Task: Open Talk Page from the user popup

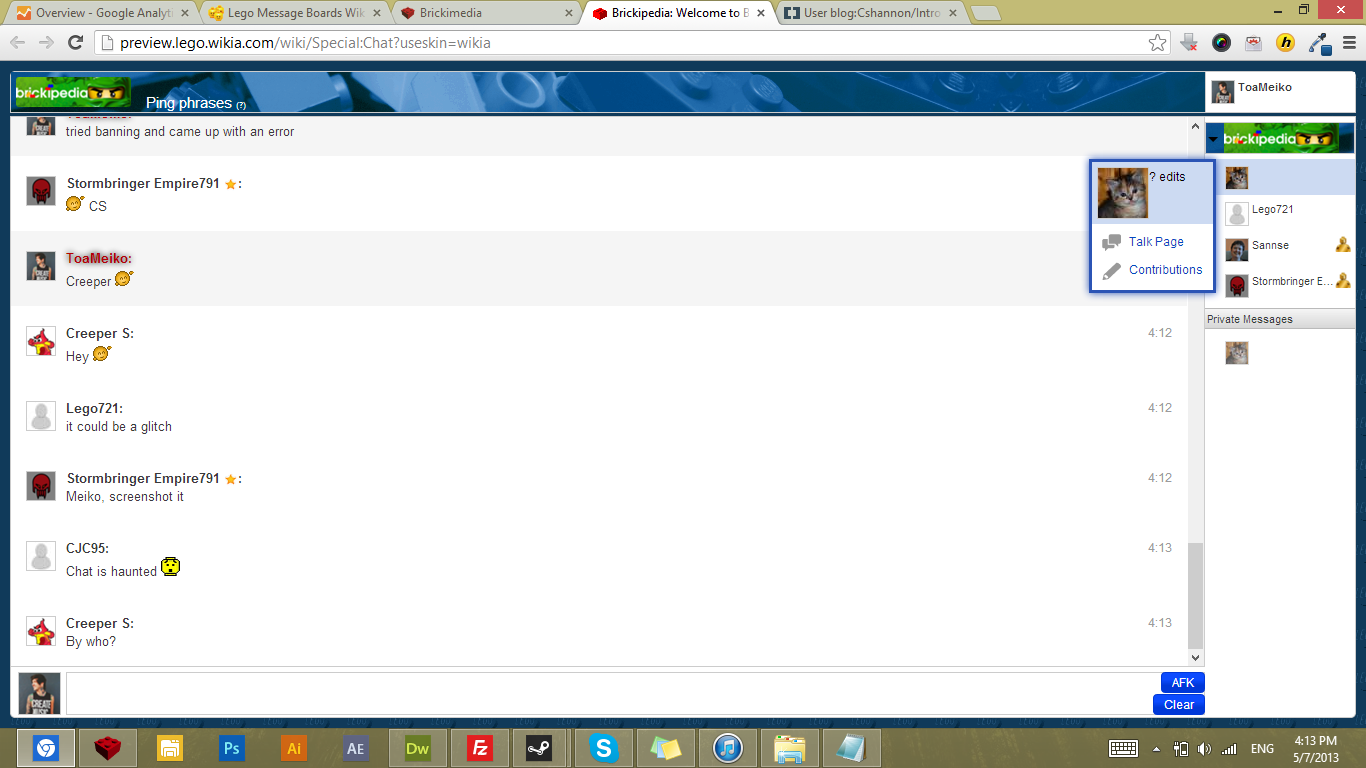Action: tap(1155, 242)
